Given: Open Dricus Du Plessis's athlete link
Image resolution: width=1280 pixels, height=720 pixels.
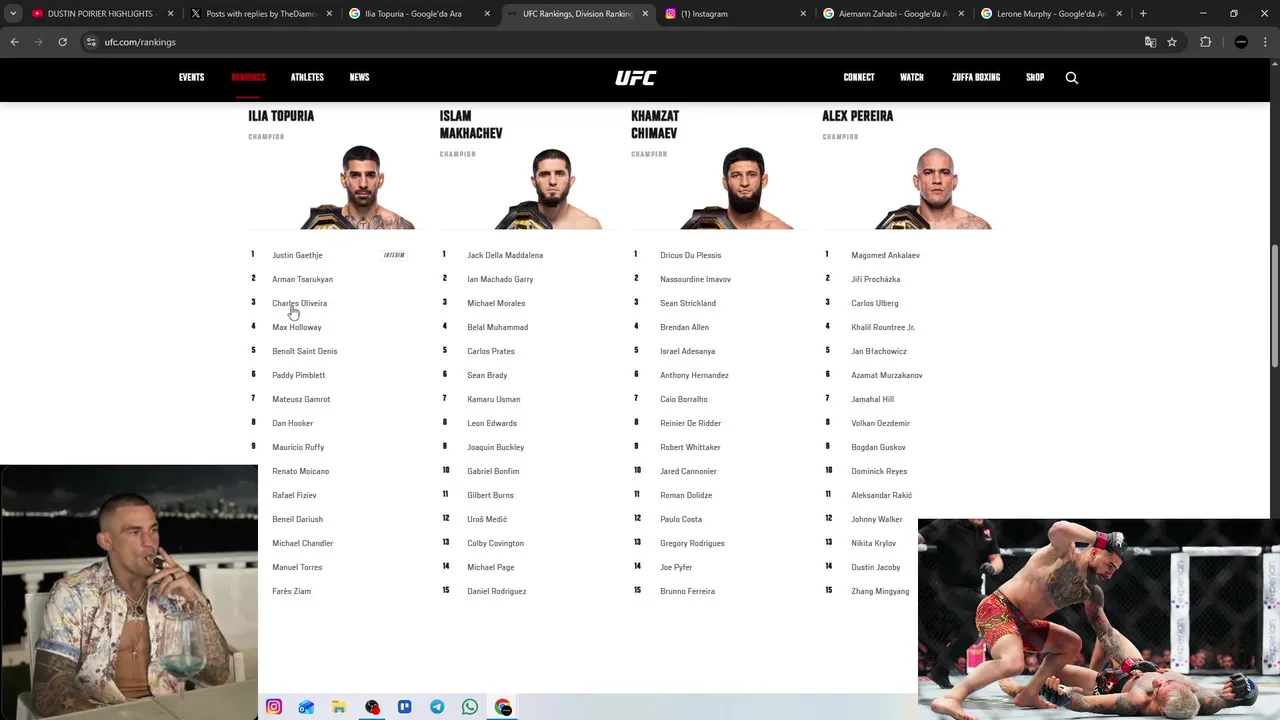Looking at the screenshot, I should click(x=690, y=255).
